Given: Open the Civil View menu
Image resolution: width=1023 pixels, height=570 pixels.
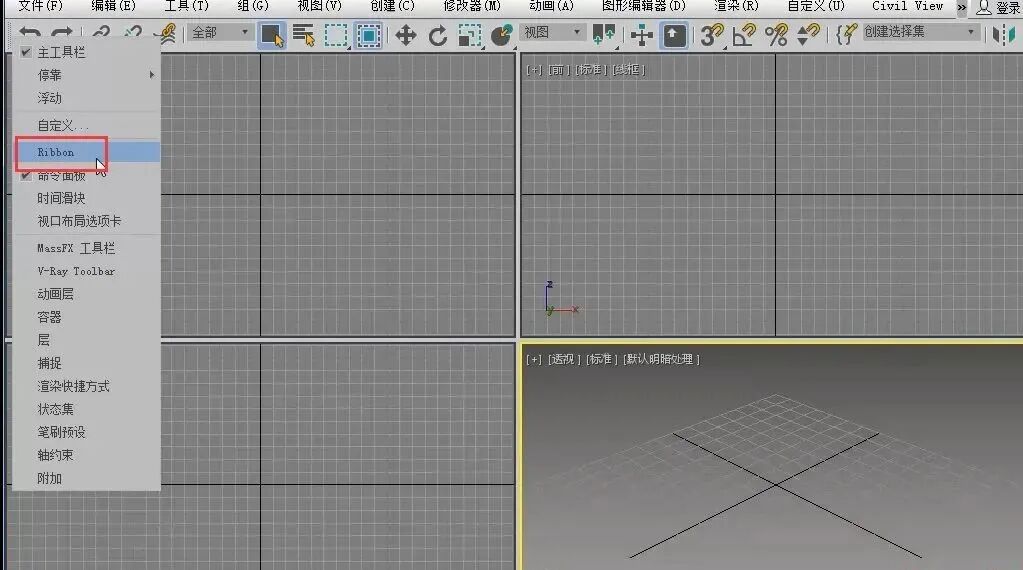Looking at the screenshot, I should pos(908,7).
